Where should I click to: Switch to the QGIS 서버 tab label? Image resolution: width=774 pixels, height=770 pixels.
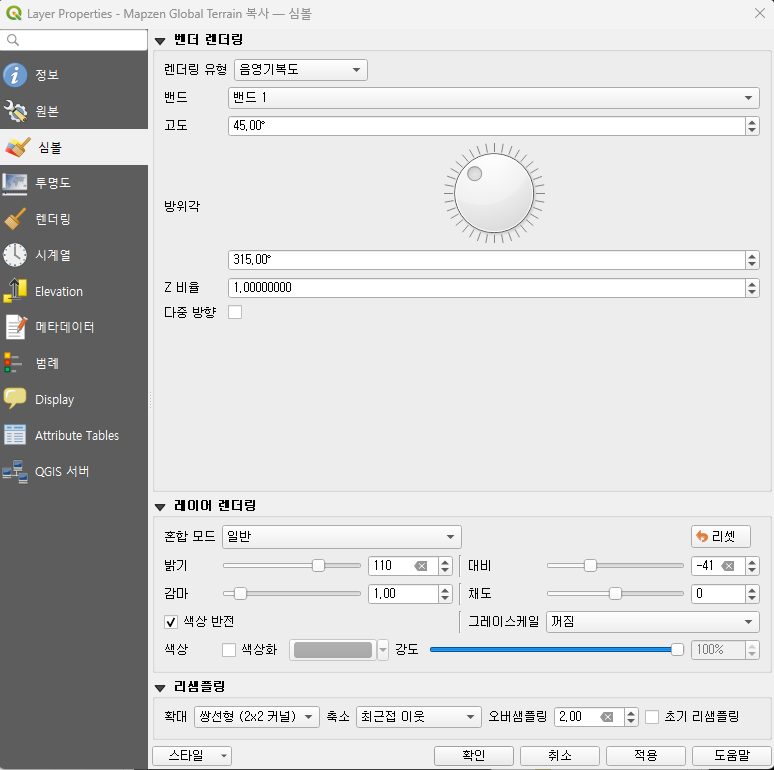(x=62, y=471)
